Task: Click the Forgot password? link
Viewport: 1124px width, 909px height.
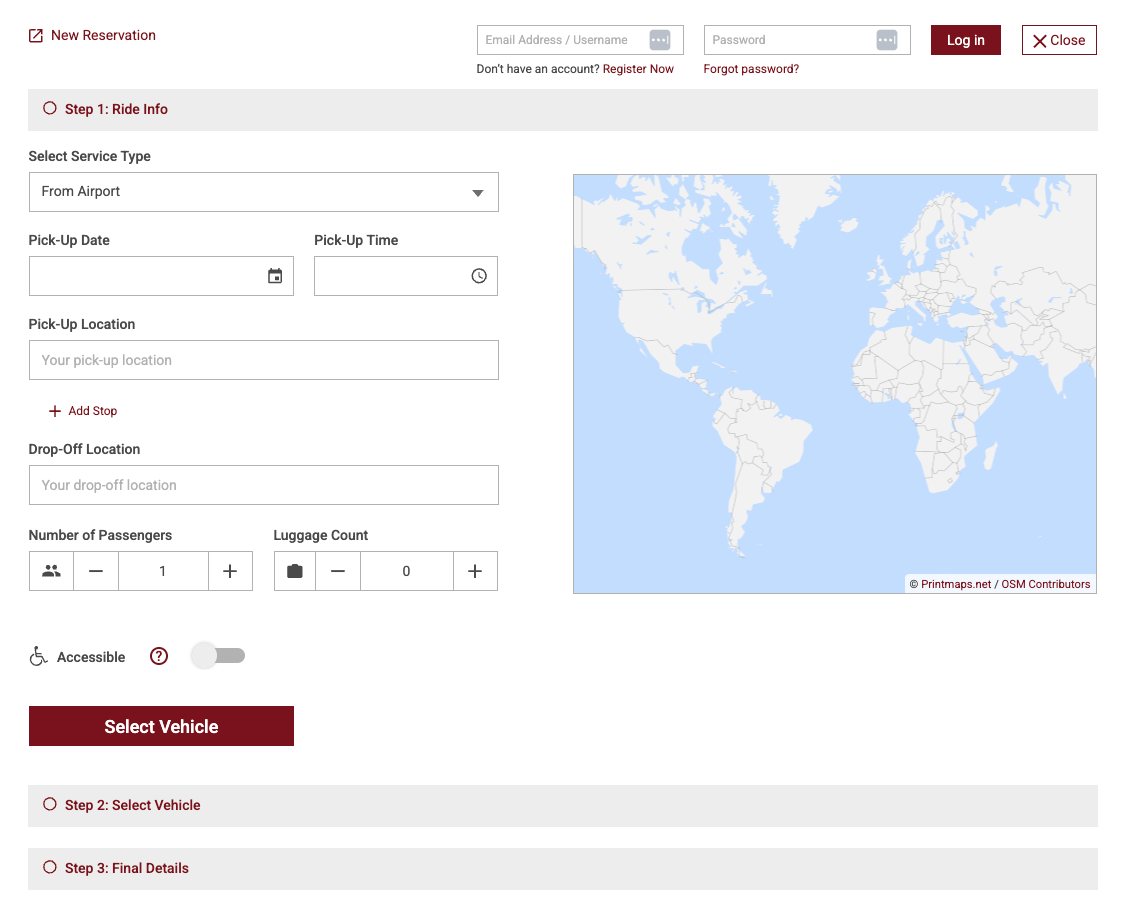Action: (751, 69)
